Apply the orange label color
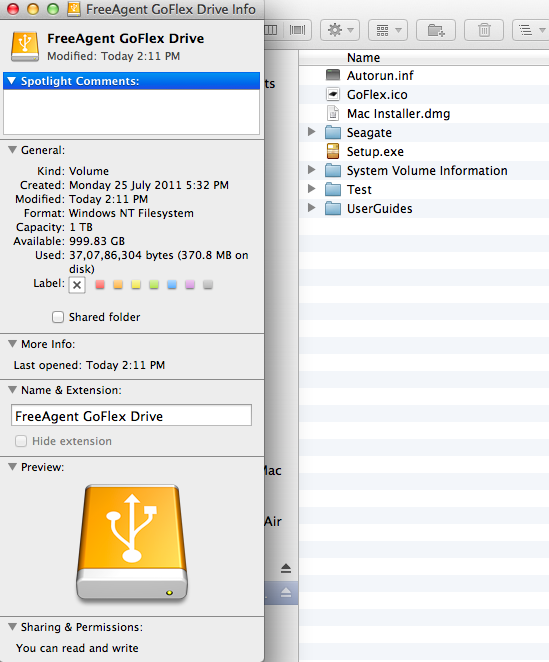Screen dimensions: 549x662 (x=118, y=285)
